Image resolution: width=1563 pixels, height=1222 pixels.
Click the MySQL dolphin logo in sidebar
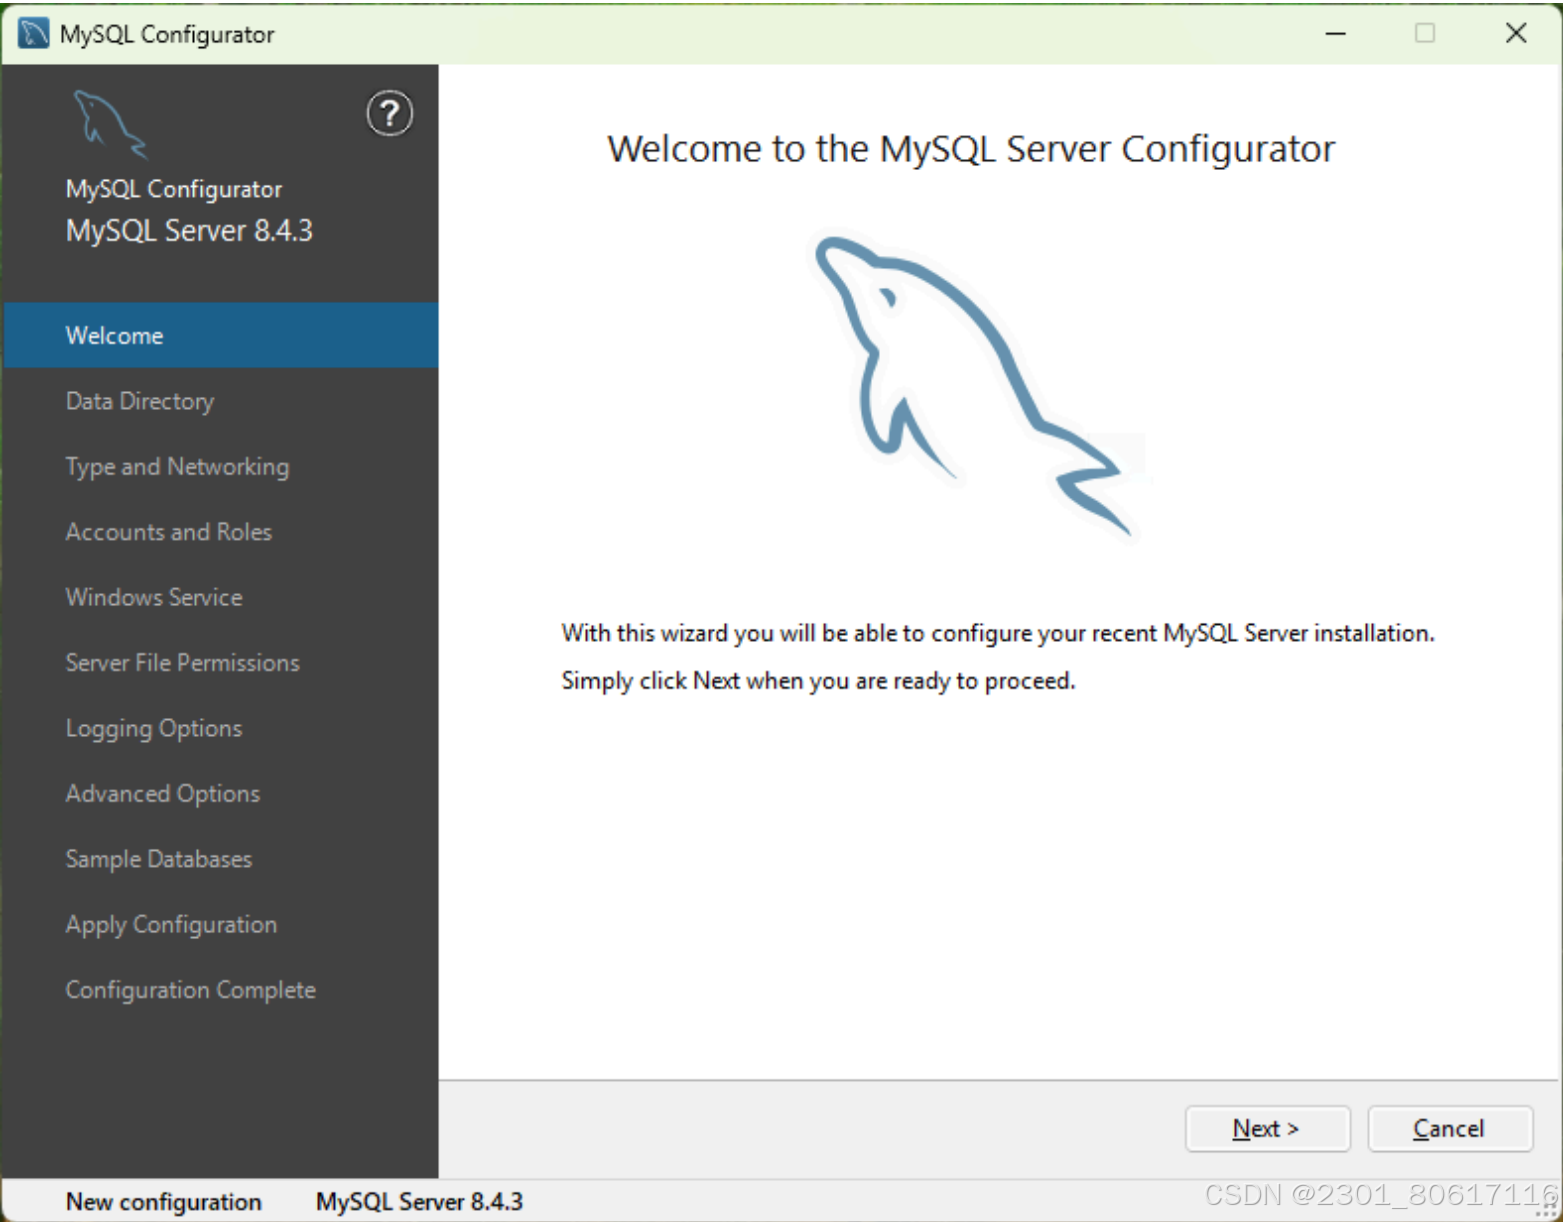coord(110,122)
